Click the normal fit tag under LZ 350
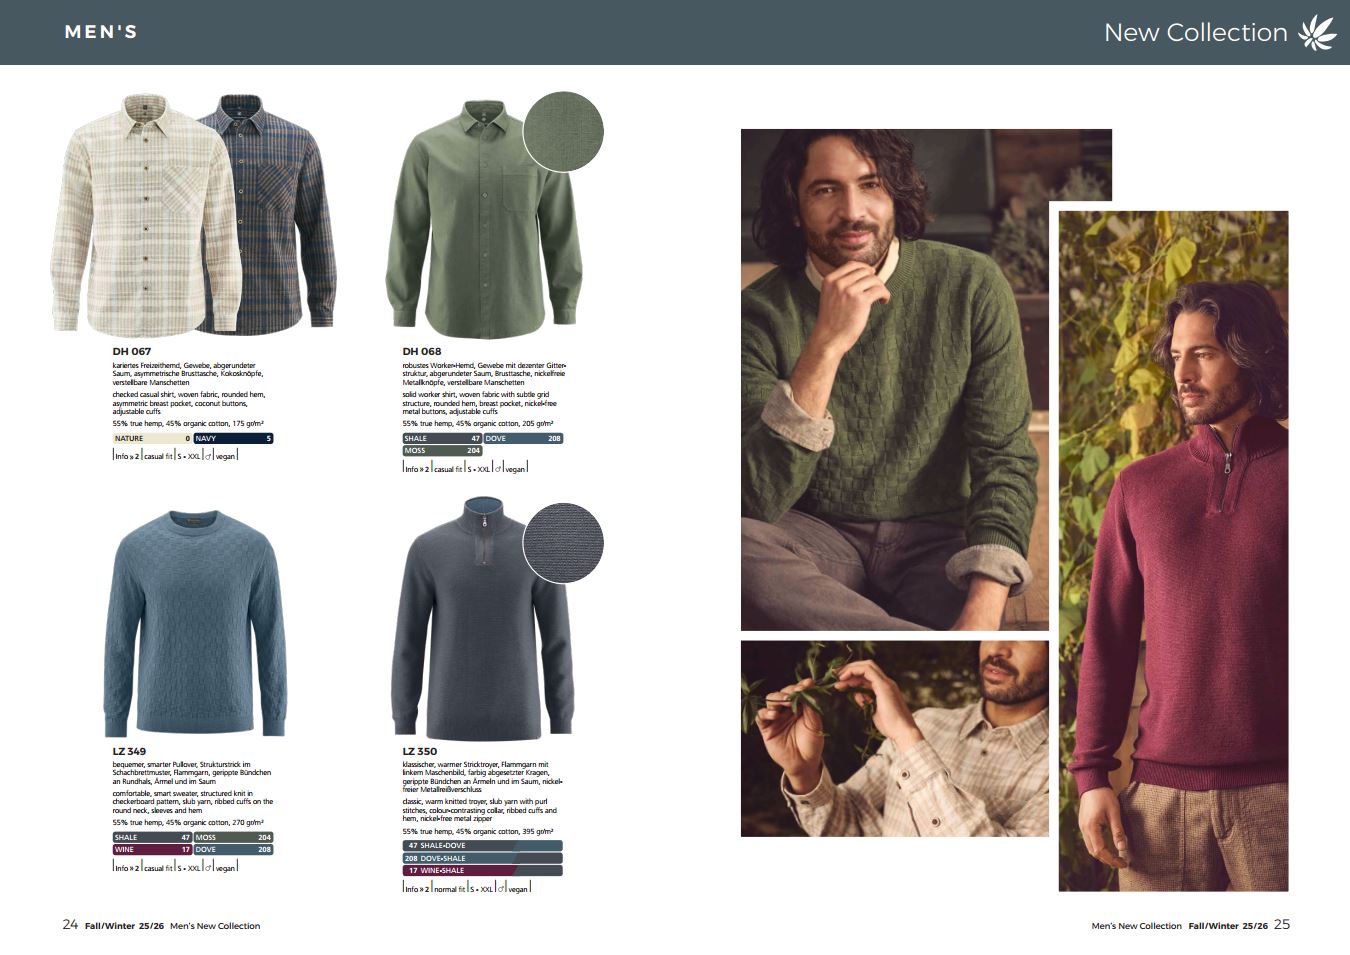1350x955 pixels. pyautogui.click(x=448, y=888)
